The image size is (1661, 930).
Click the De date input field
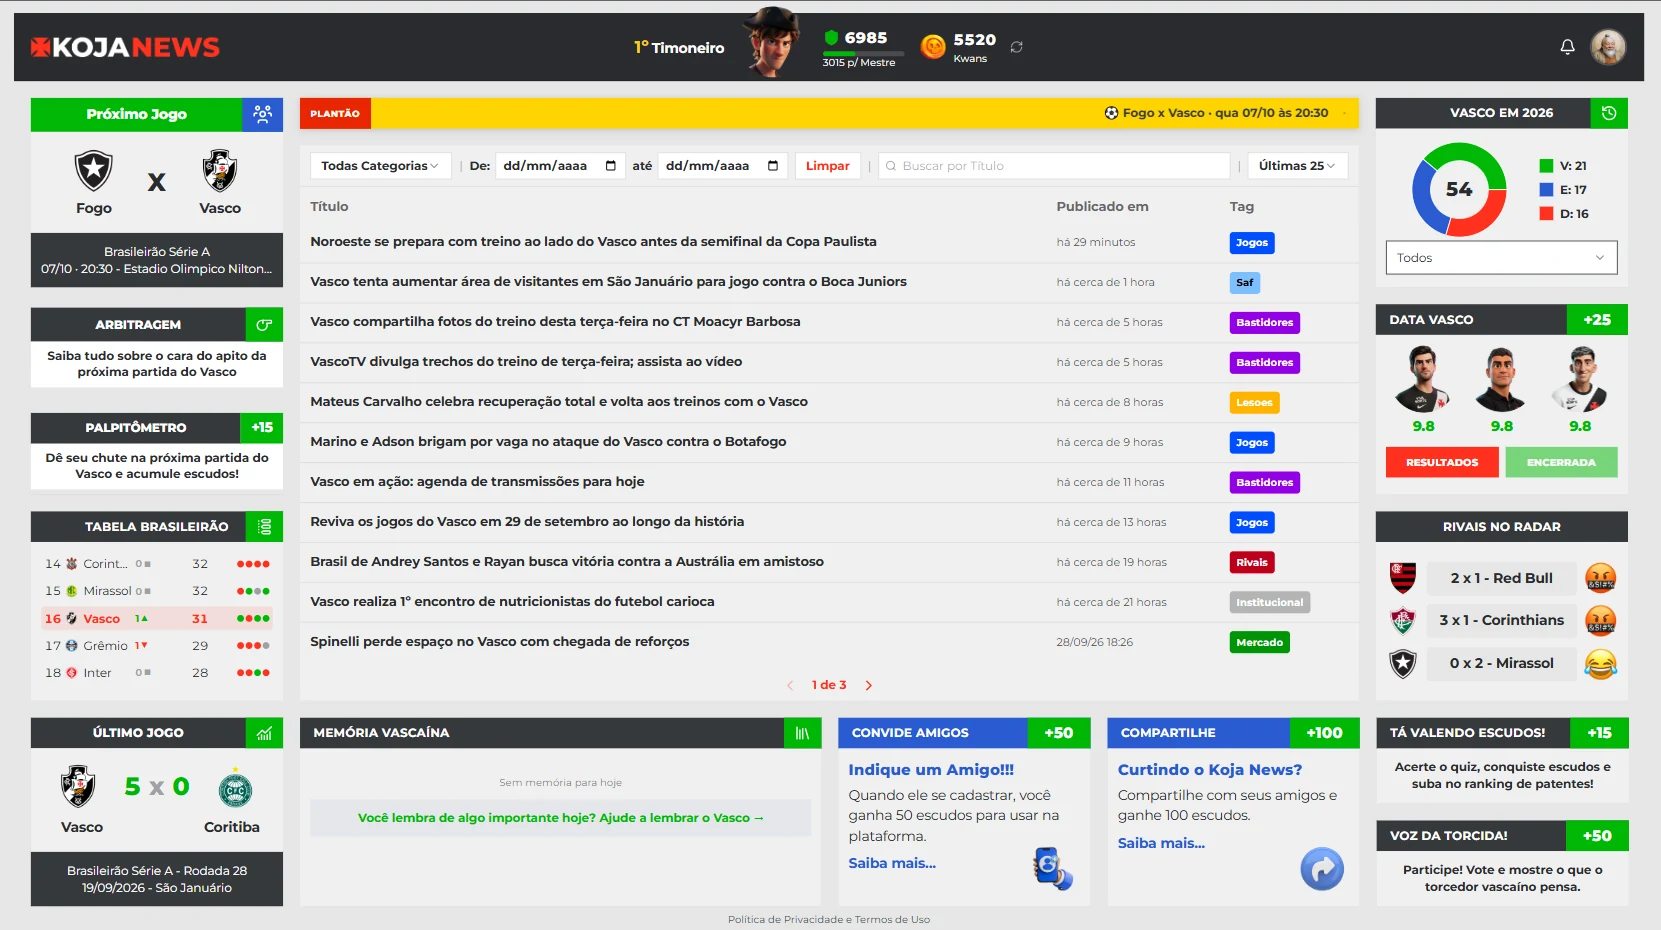(x=560, y=166)
